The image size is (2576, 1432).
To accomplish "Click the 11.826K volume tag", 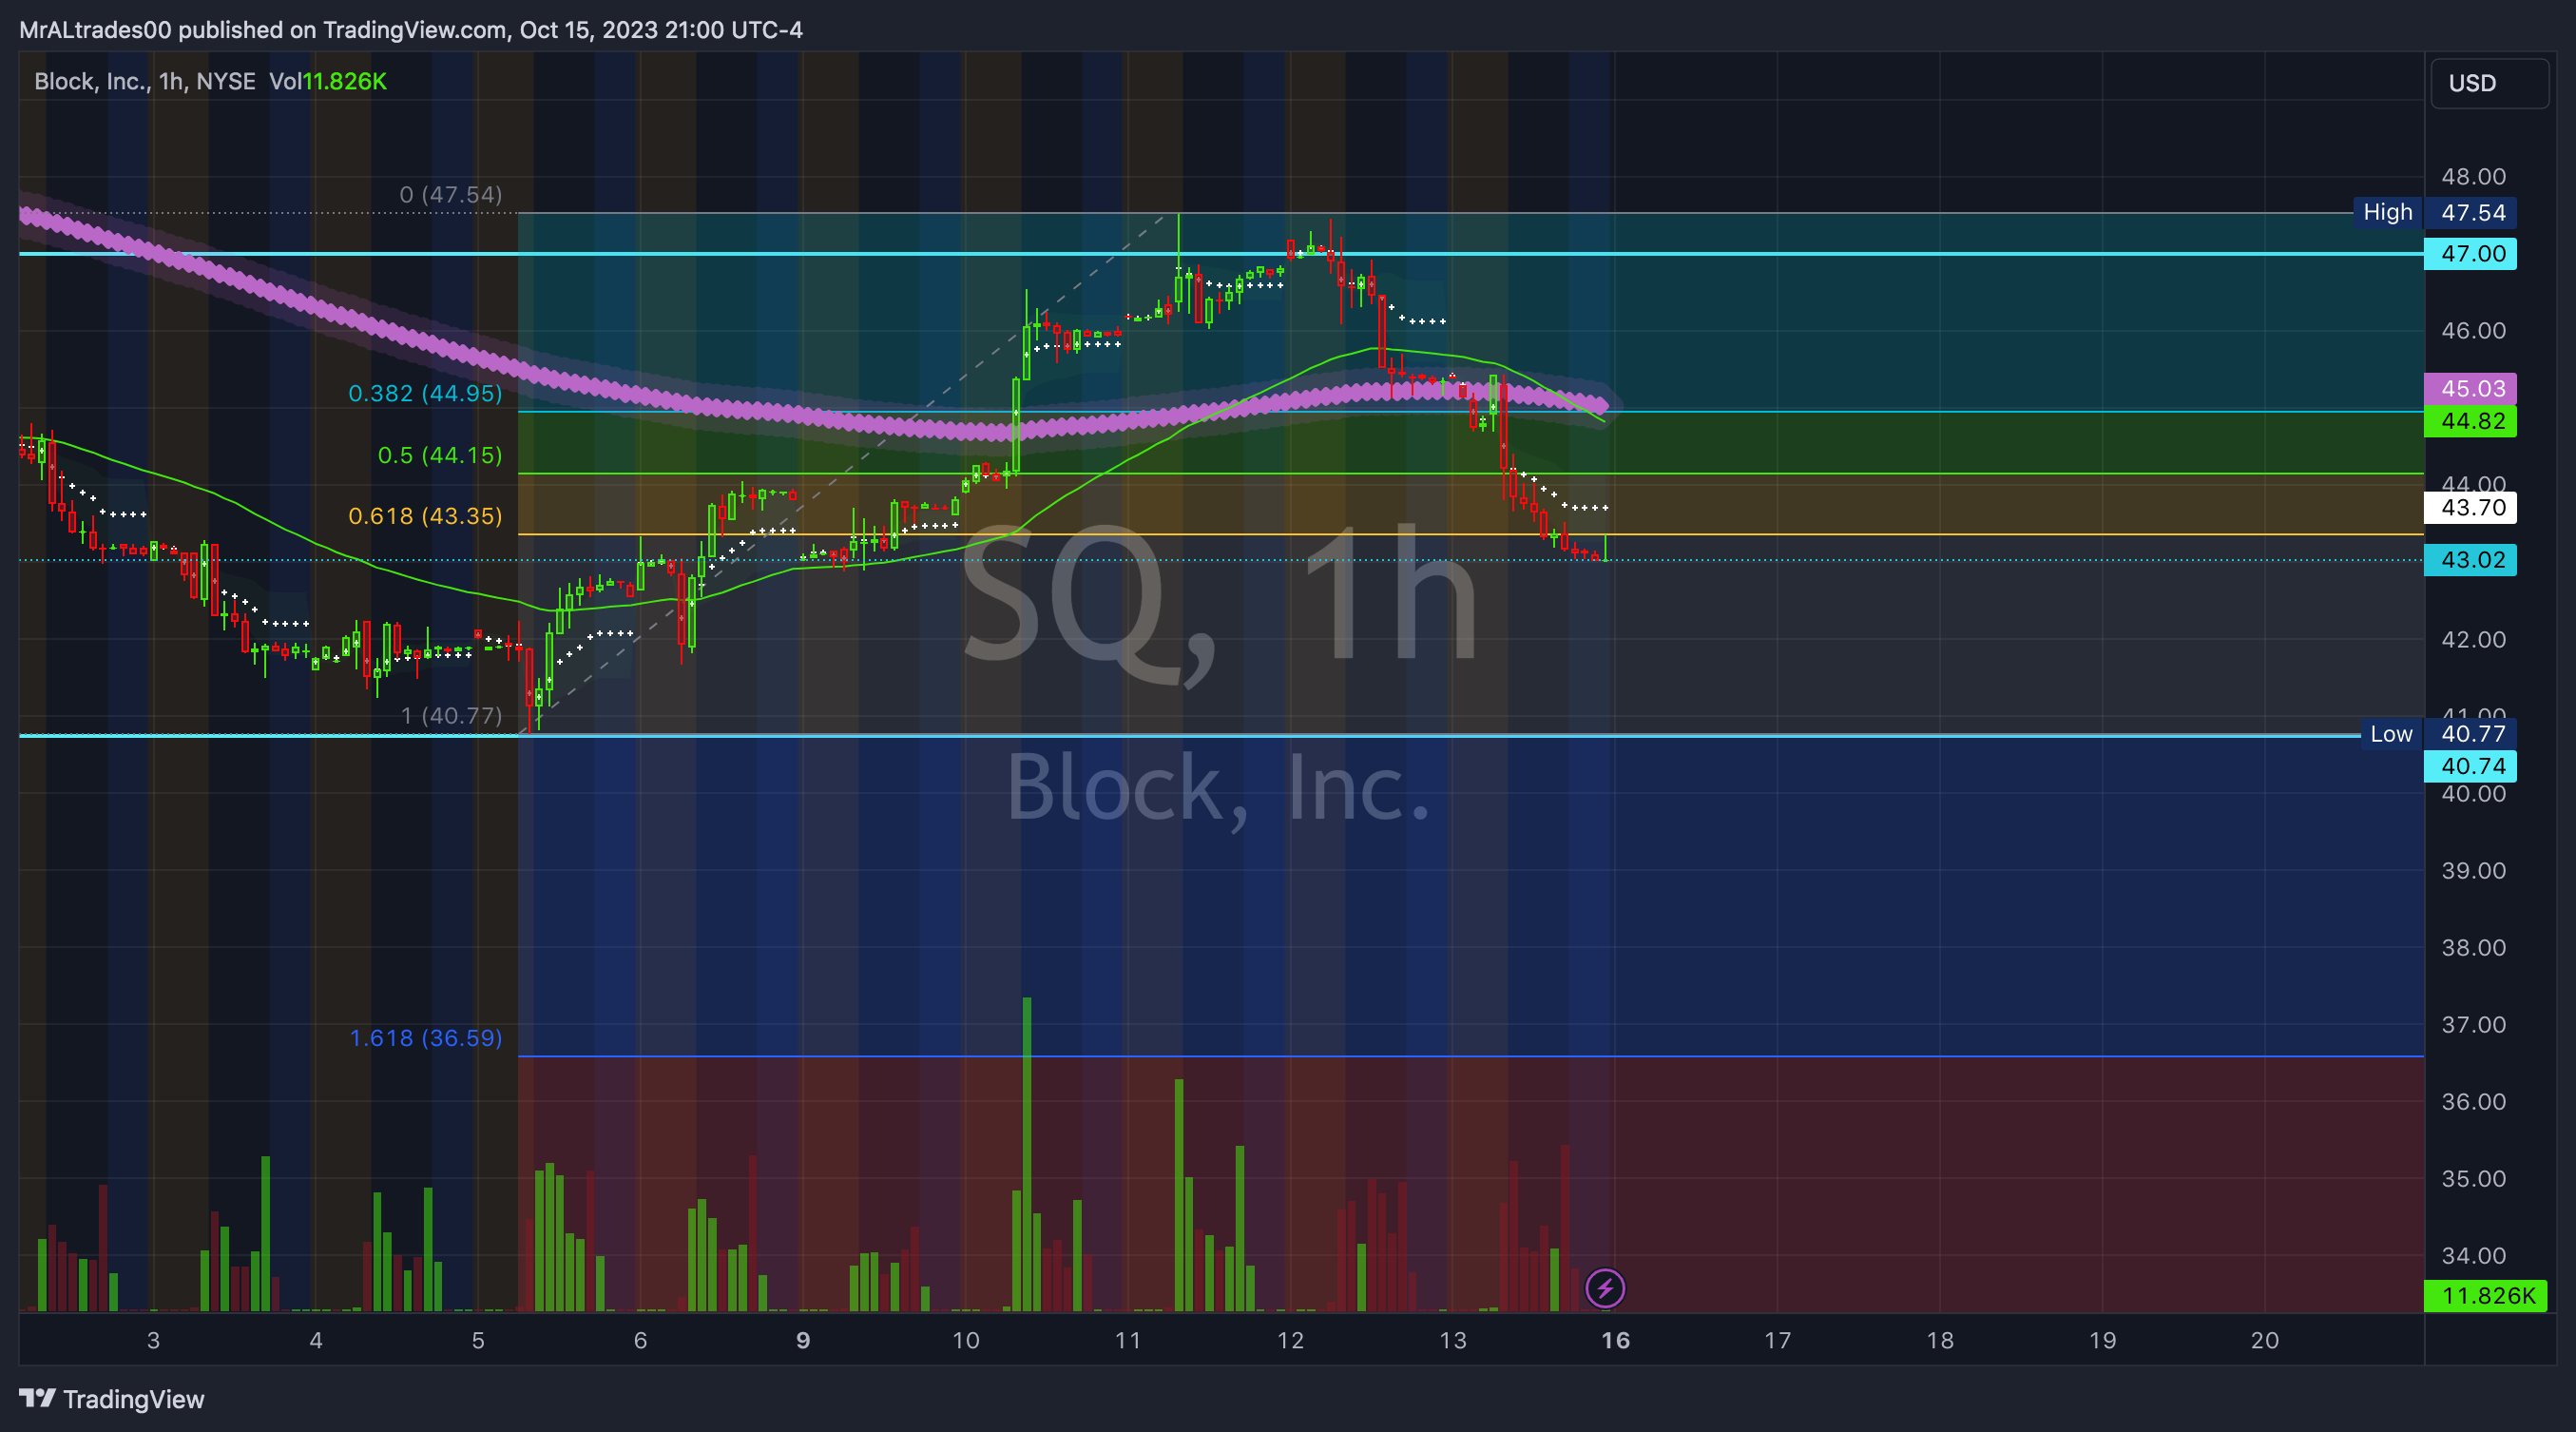I will click(2486, 1296).
